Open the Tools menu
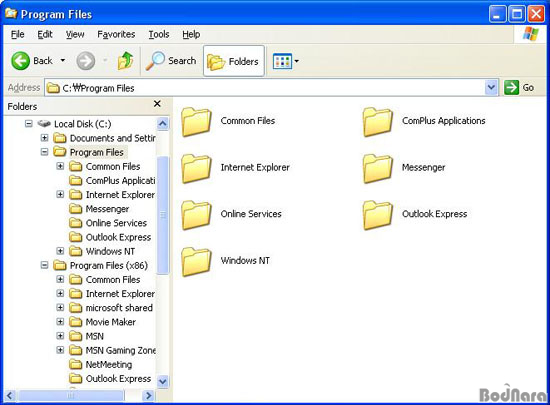550x405 pixels. [159, 34]
